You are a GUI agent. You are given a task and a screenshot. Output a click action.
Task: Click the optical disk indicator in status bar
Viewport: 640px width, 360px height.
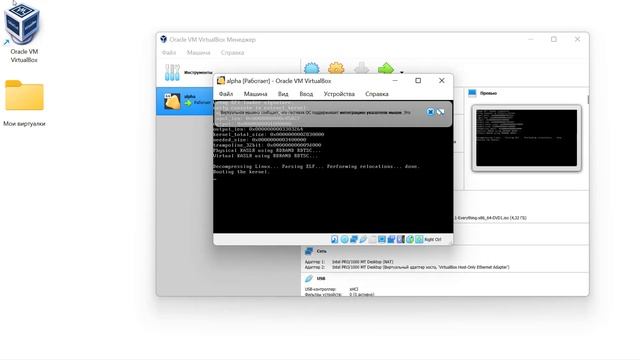[x=344, y=239]
